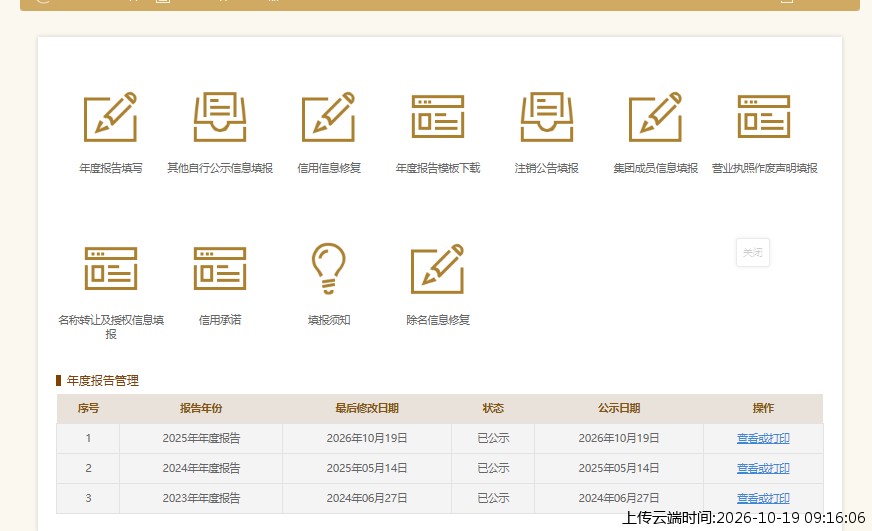Screen dimensions: 872x531
Task: Click the 除名信息修复 label
Action: (438, 320)
